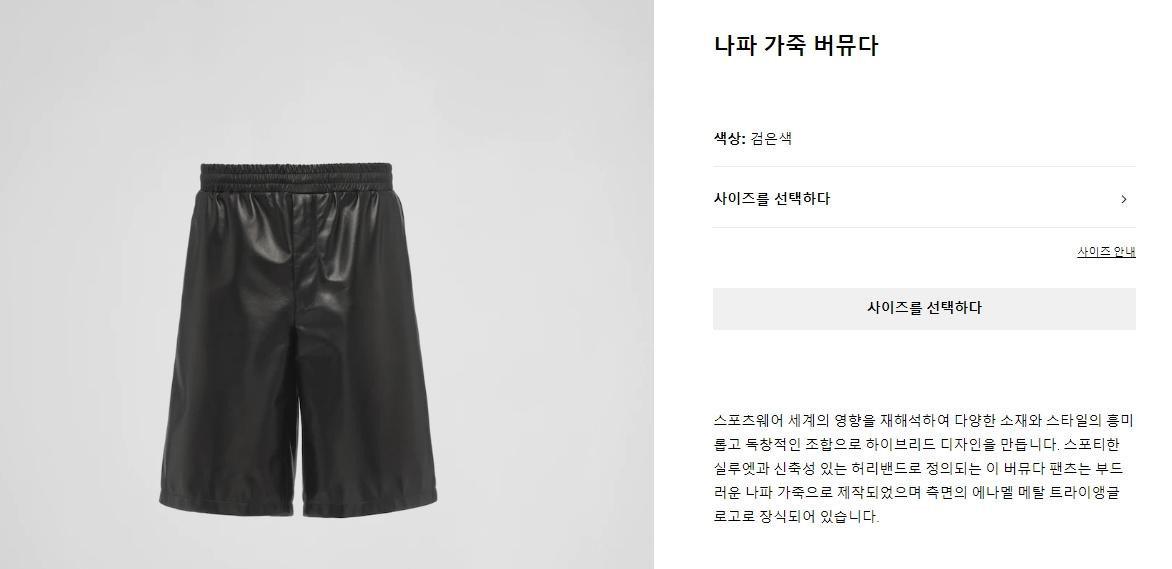
Task: Click the elastic waistband of the shorts
Action: (x=297, y=178)
